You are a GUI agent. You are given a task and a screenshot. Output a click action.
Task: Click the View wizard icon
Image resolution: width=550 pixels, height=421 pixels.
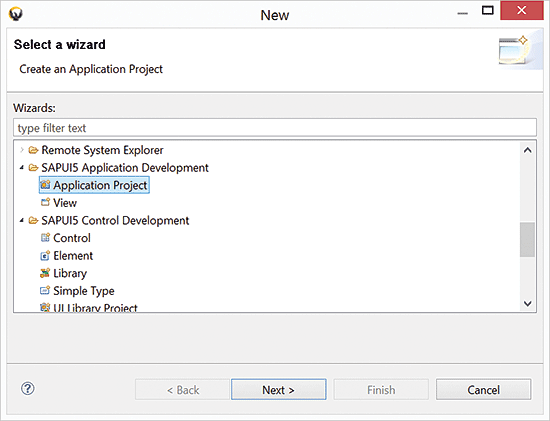pos(45,202)
